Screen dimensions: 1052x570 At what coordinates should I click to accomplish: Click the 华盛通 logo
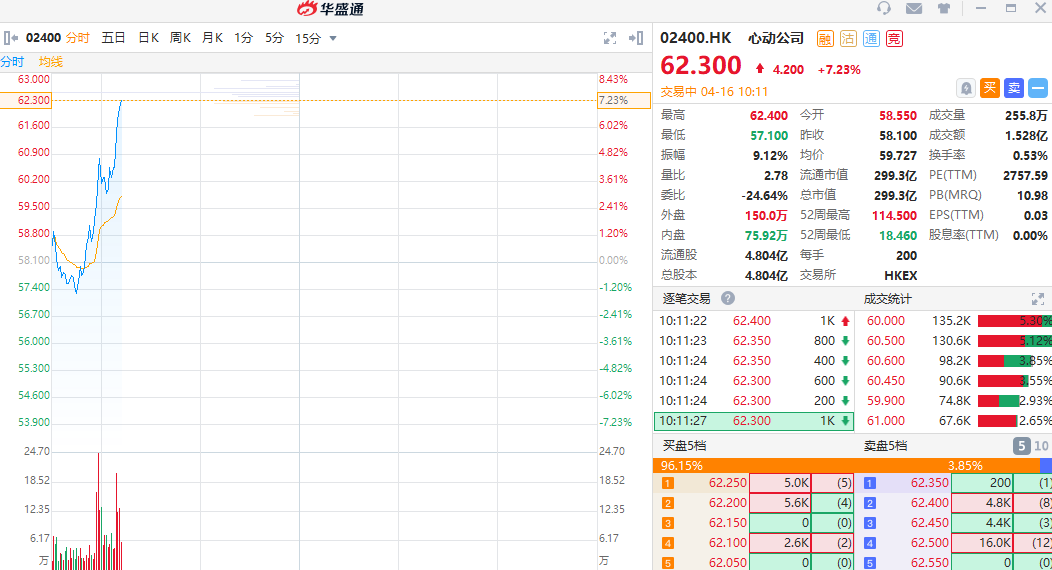pyautogui.click(x=330, y=9)
